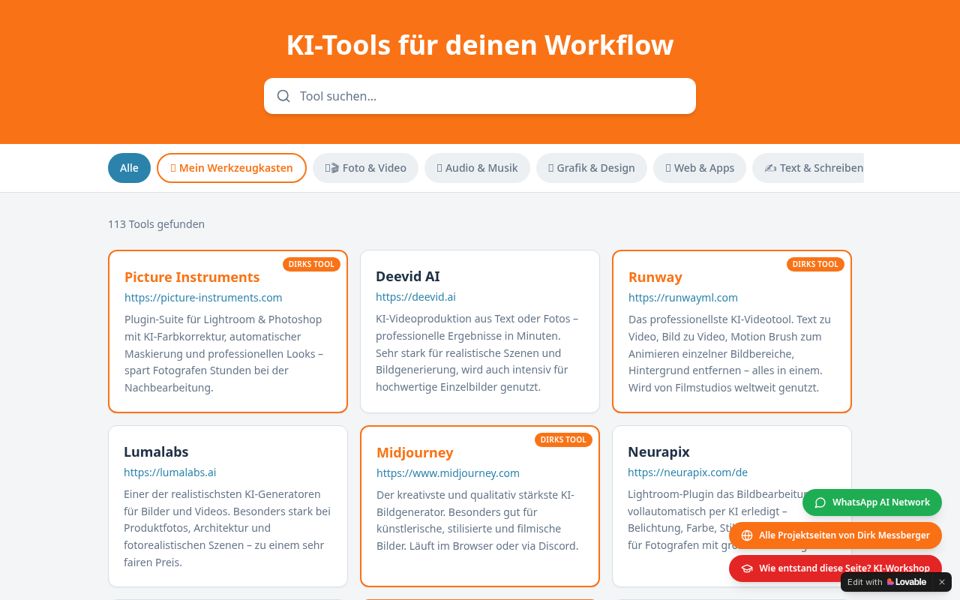This screenshot has height=600, width=960.
Task: Click the Lumalabs card title
Action: [x=156, y=452]
